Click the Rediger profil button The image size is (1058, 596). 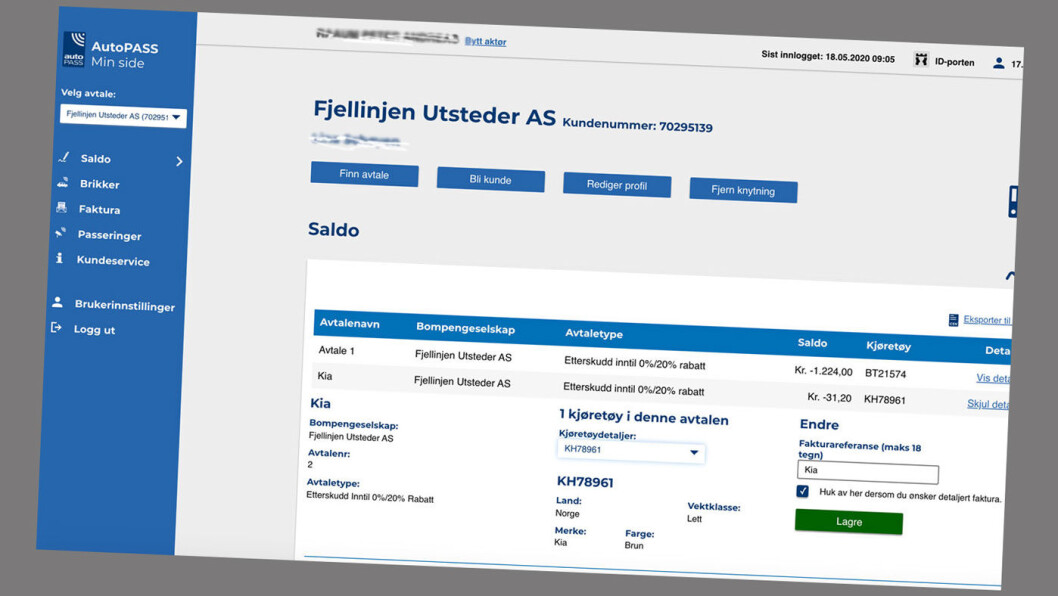[617, 185]
